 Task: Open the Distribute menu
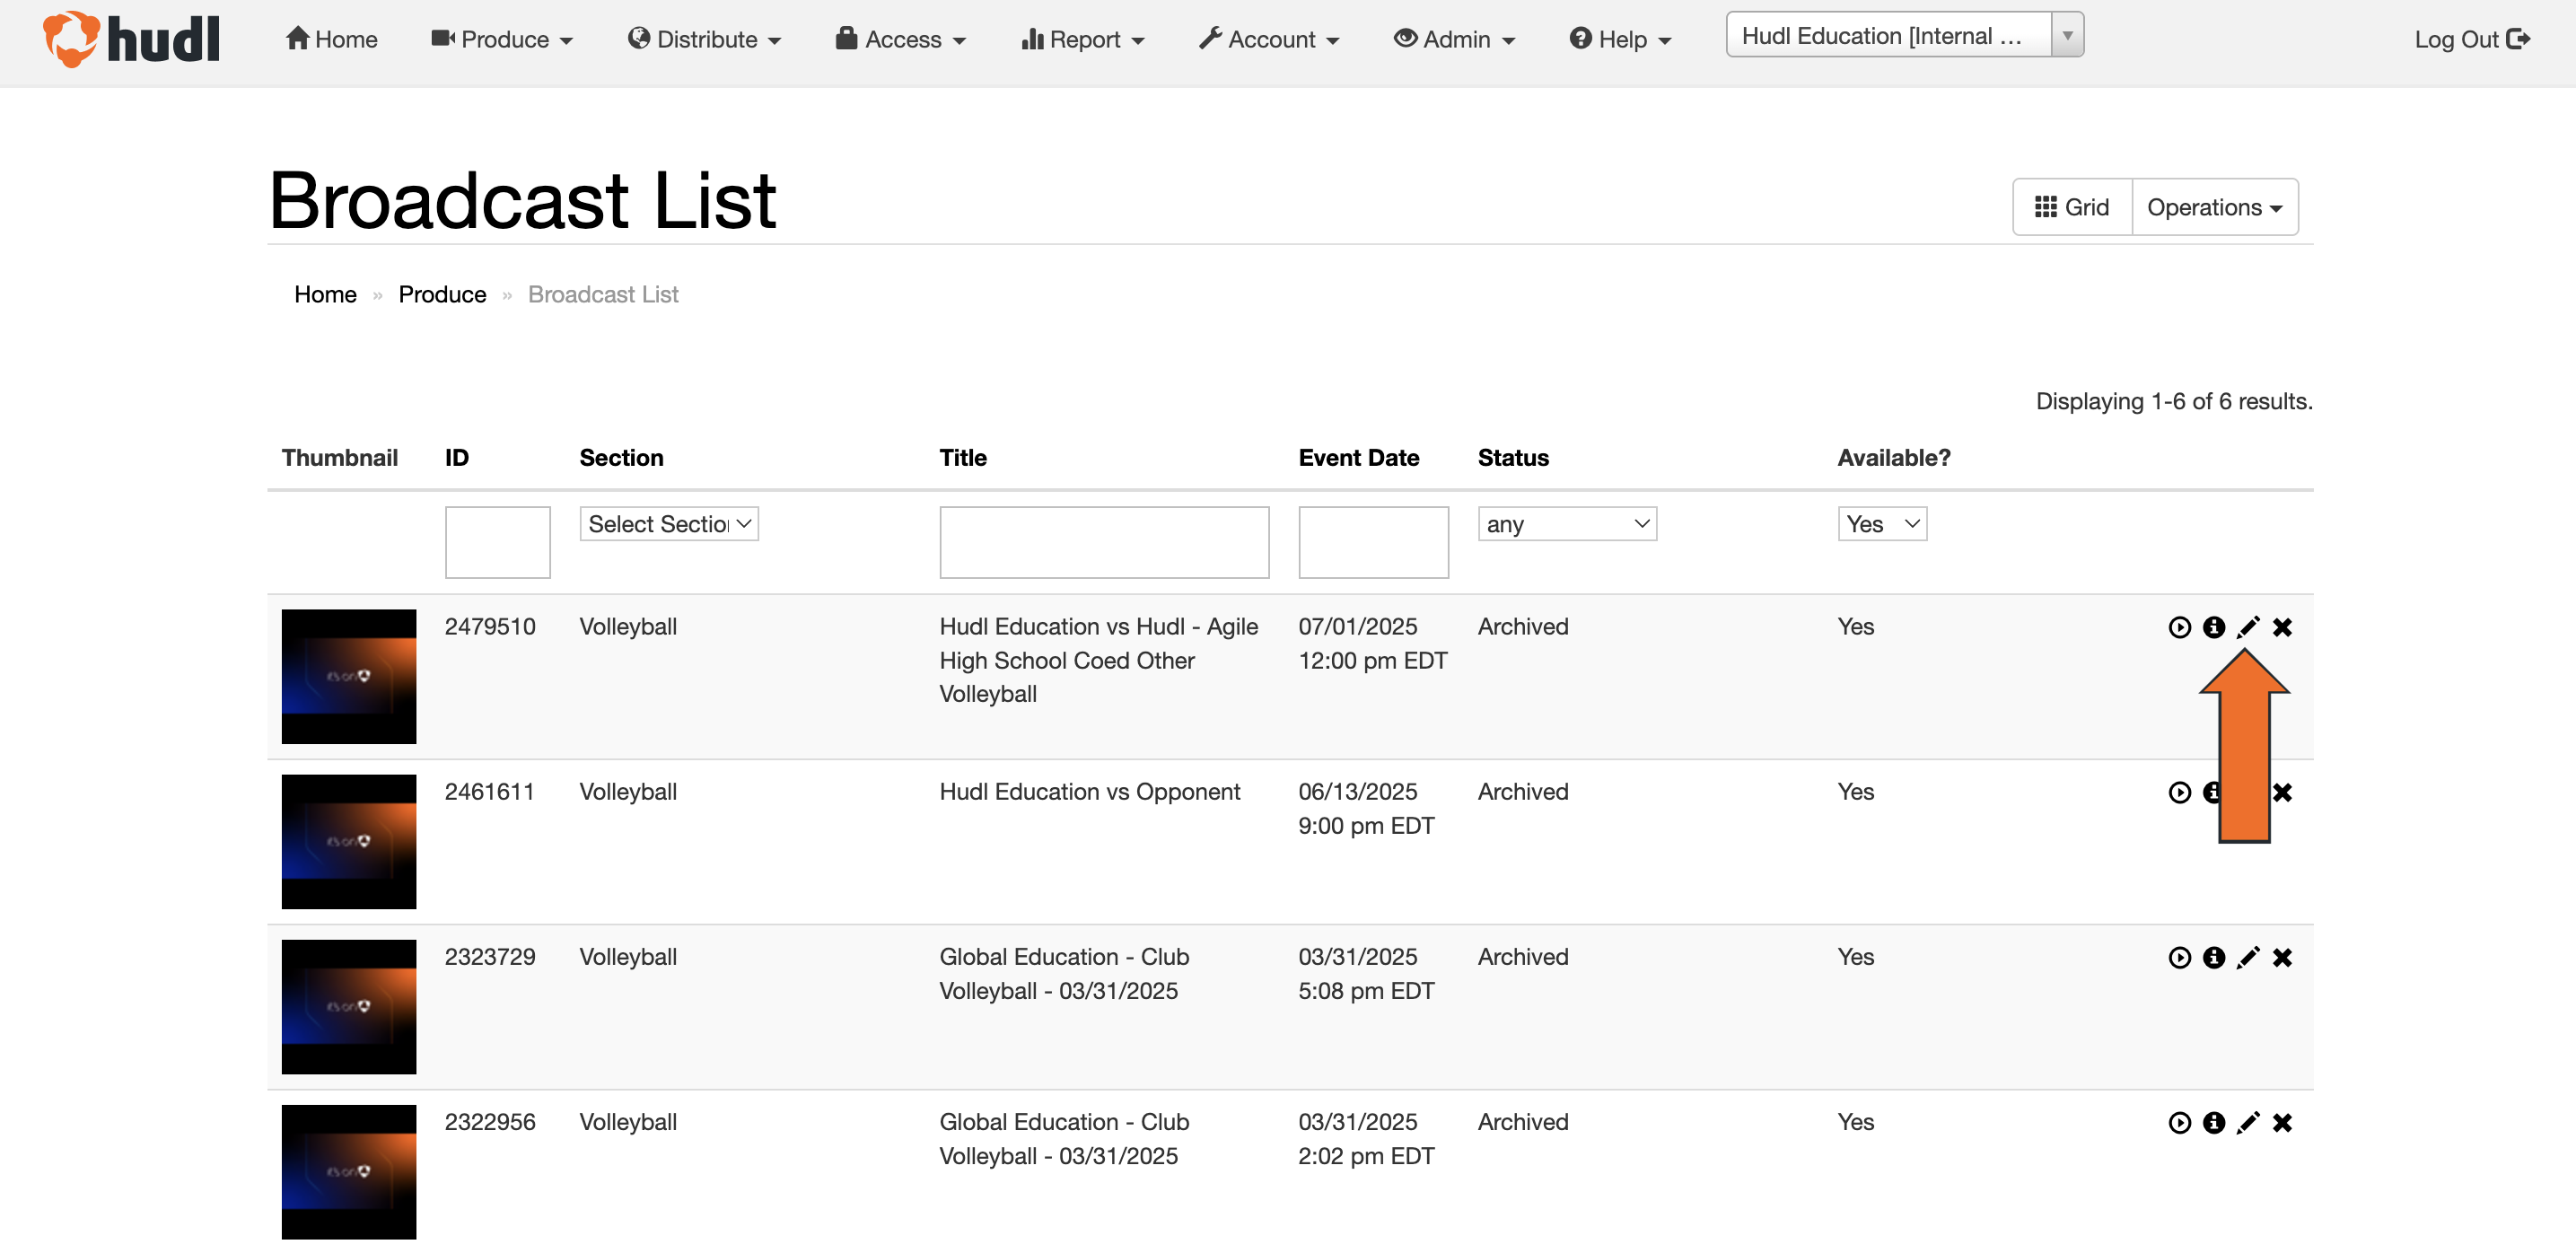coord(704,39)
